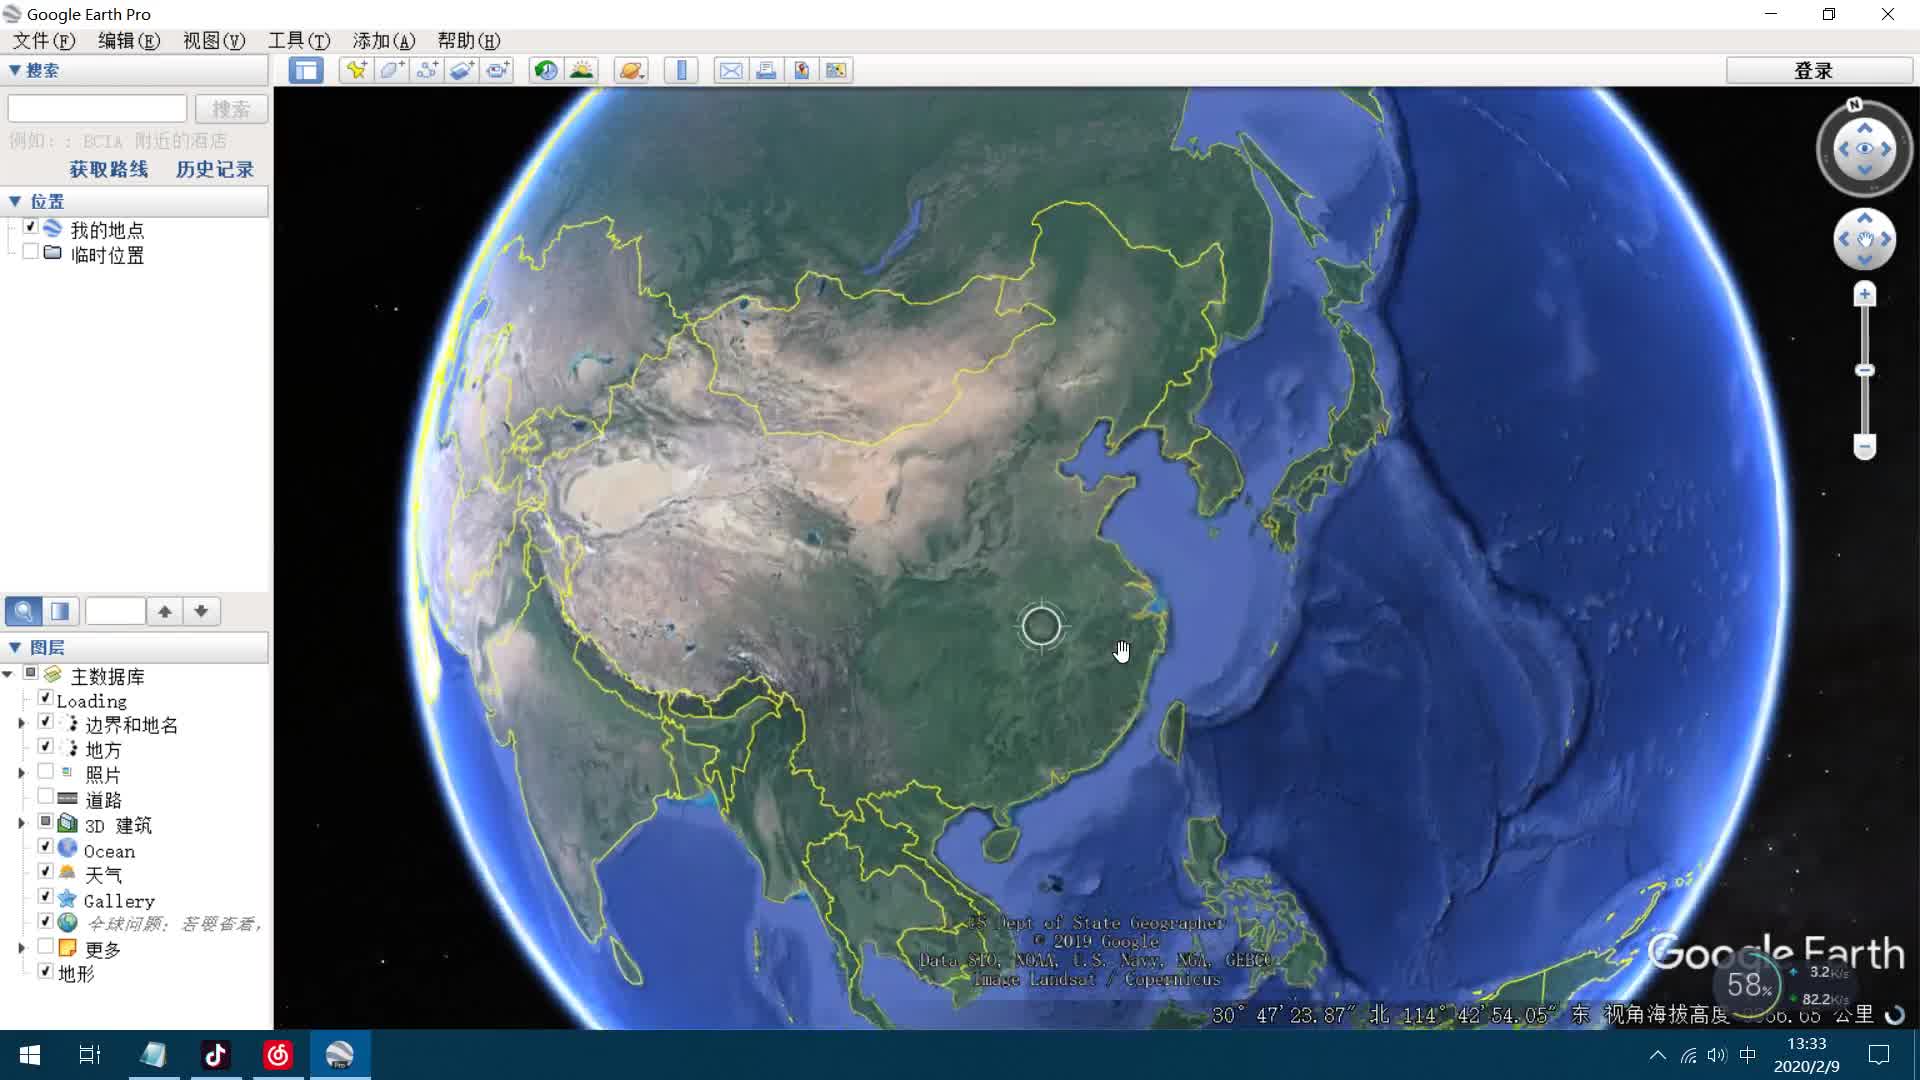Select the polygon drawing tool

pos(392,70)
